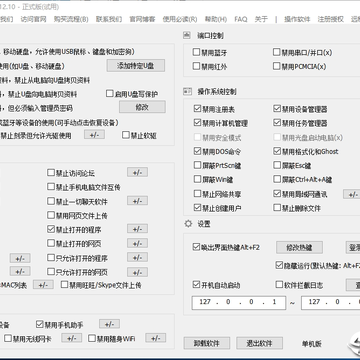Enable 启用U盘写保护 checkbox
The image size is (360, 360).
tap(110, 94)
